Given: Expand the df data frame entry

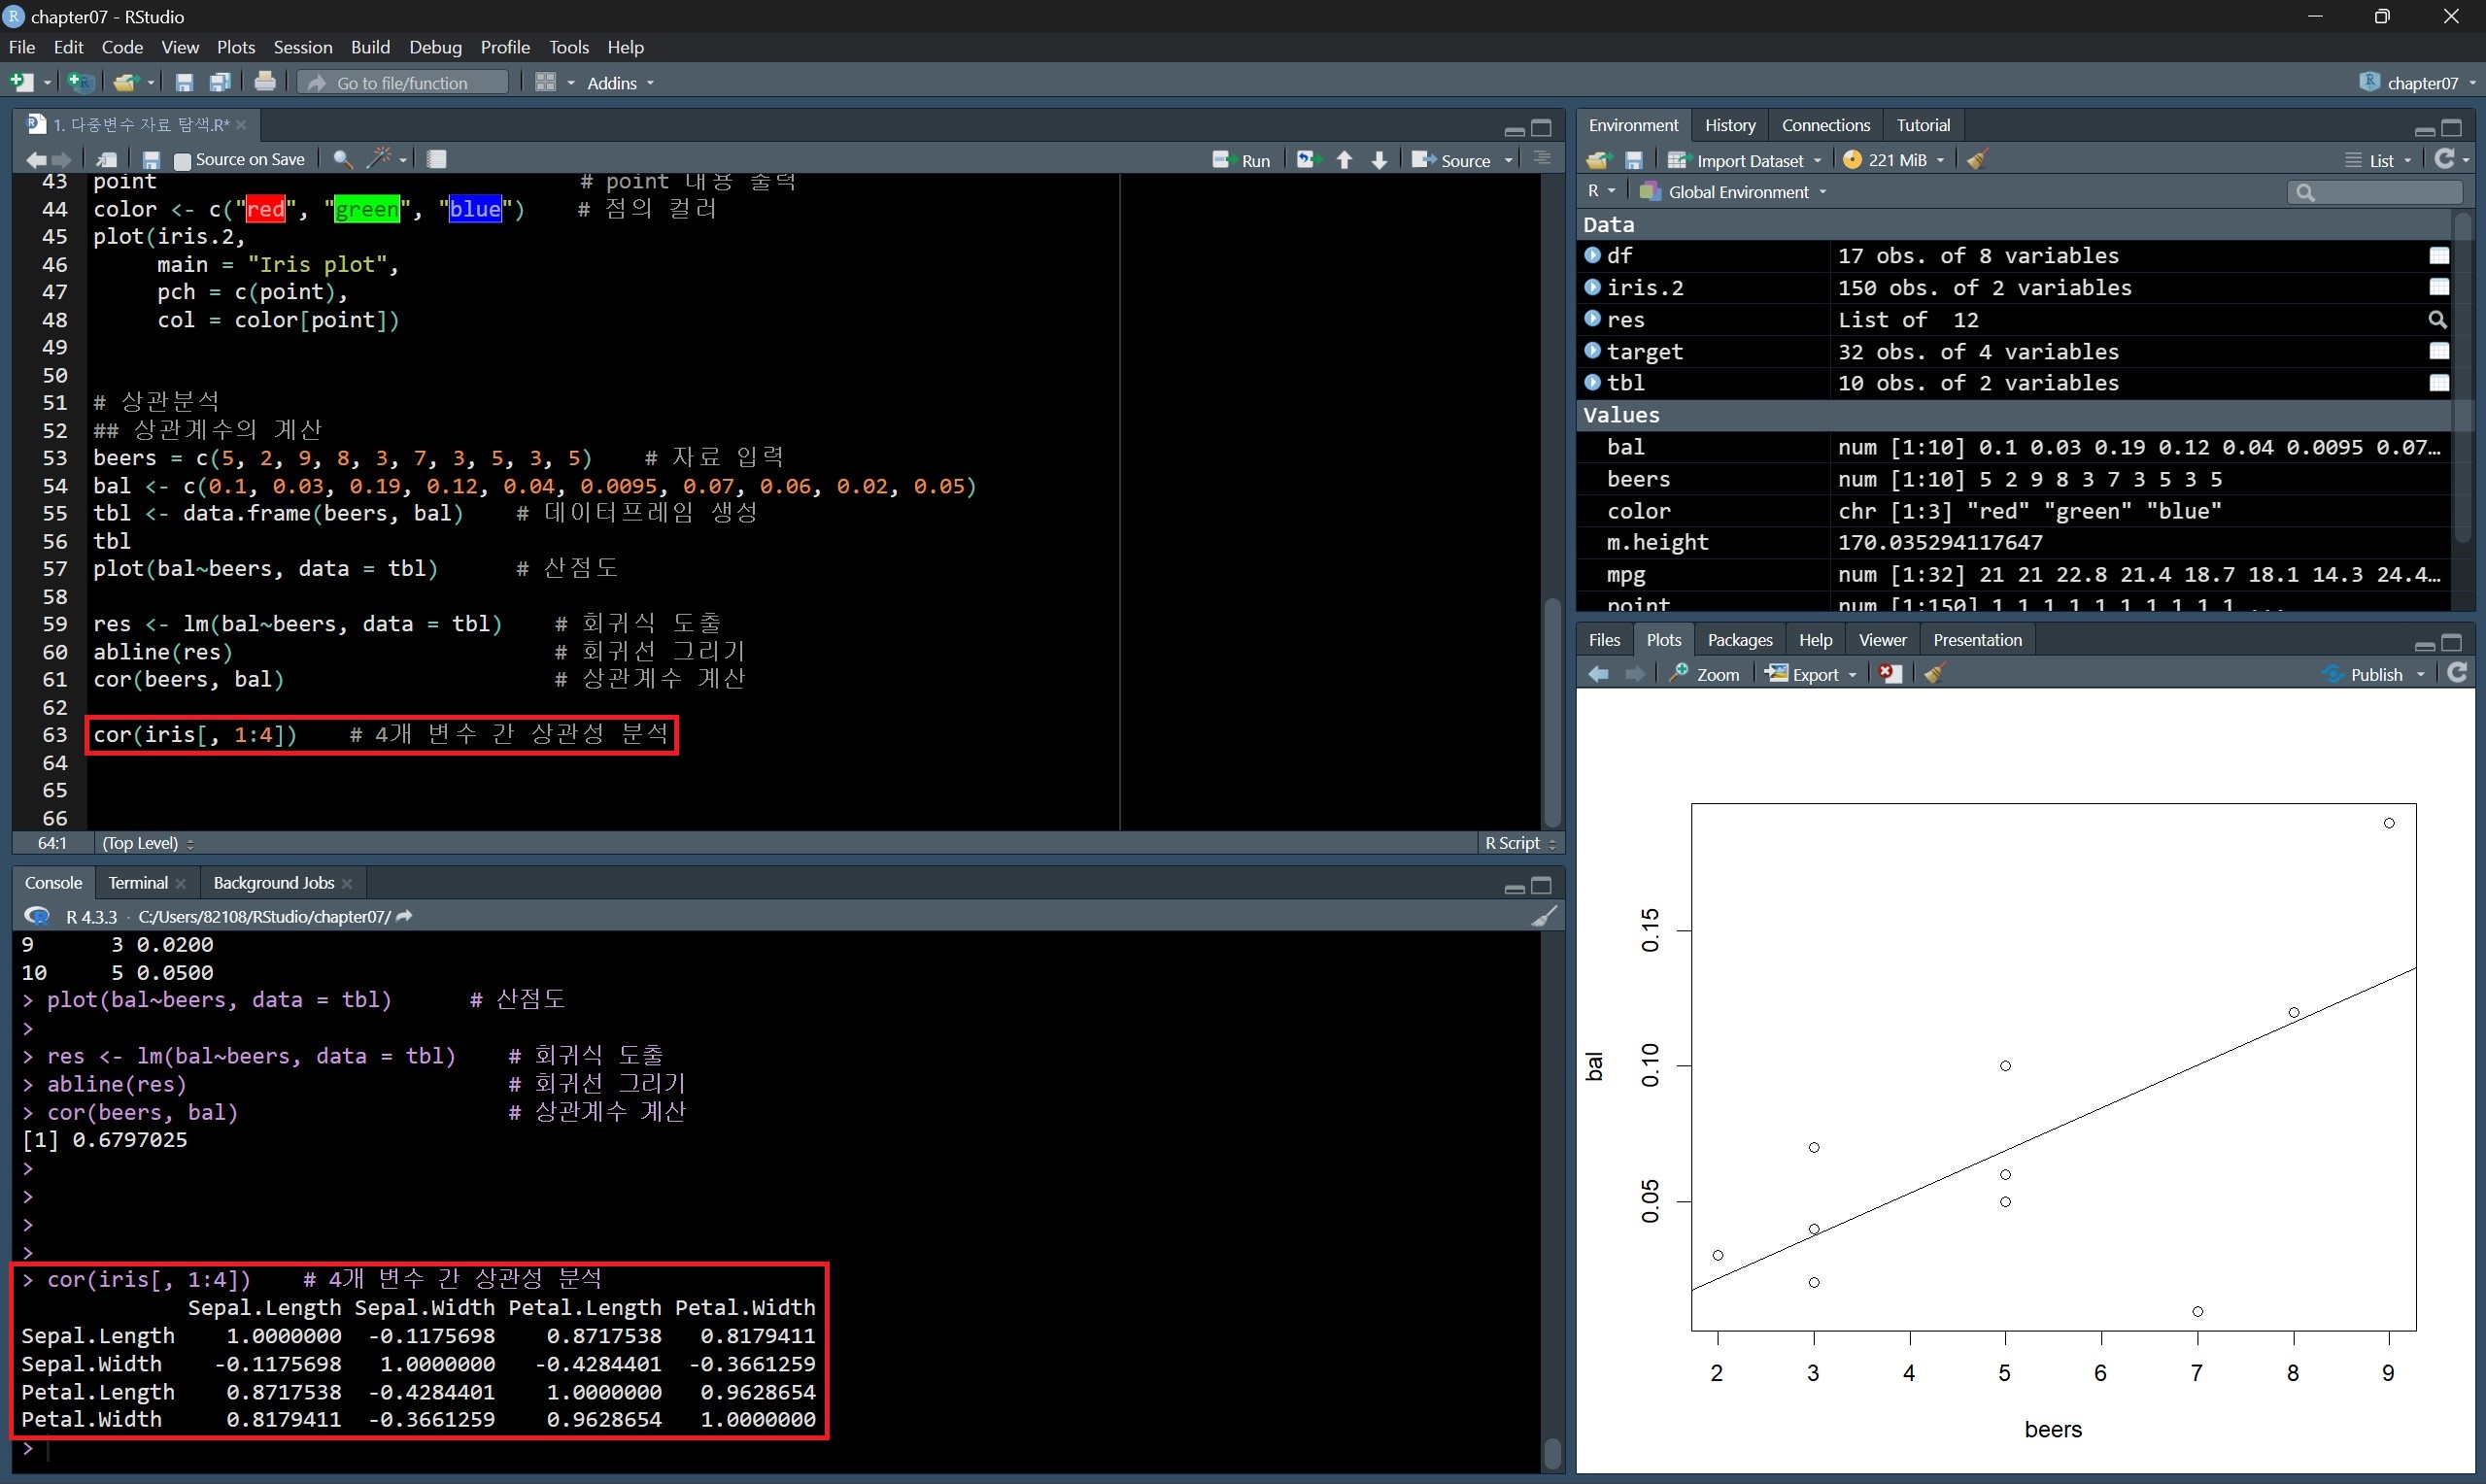Looking at the screenshot, I should click(1593, 256).
